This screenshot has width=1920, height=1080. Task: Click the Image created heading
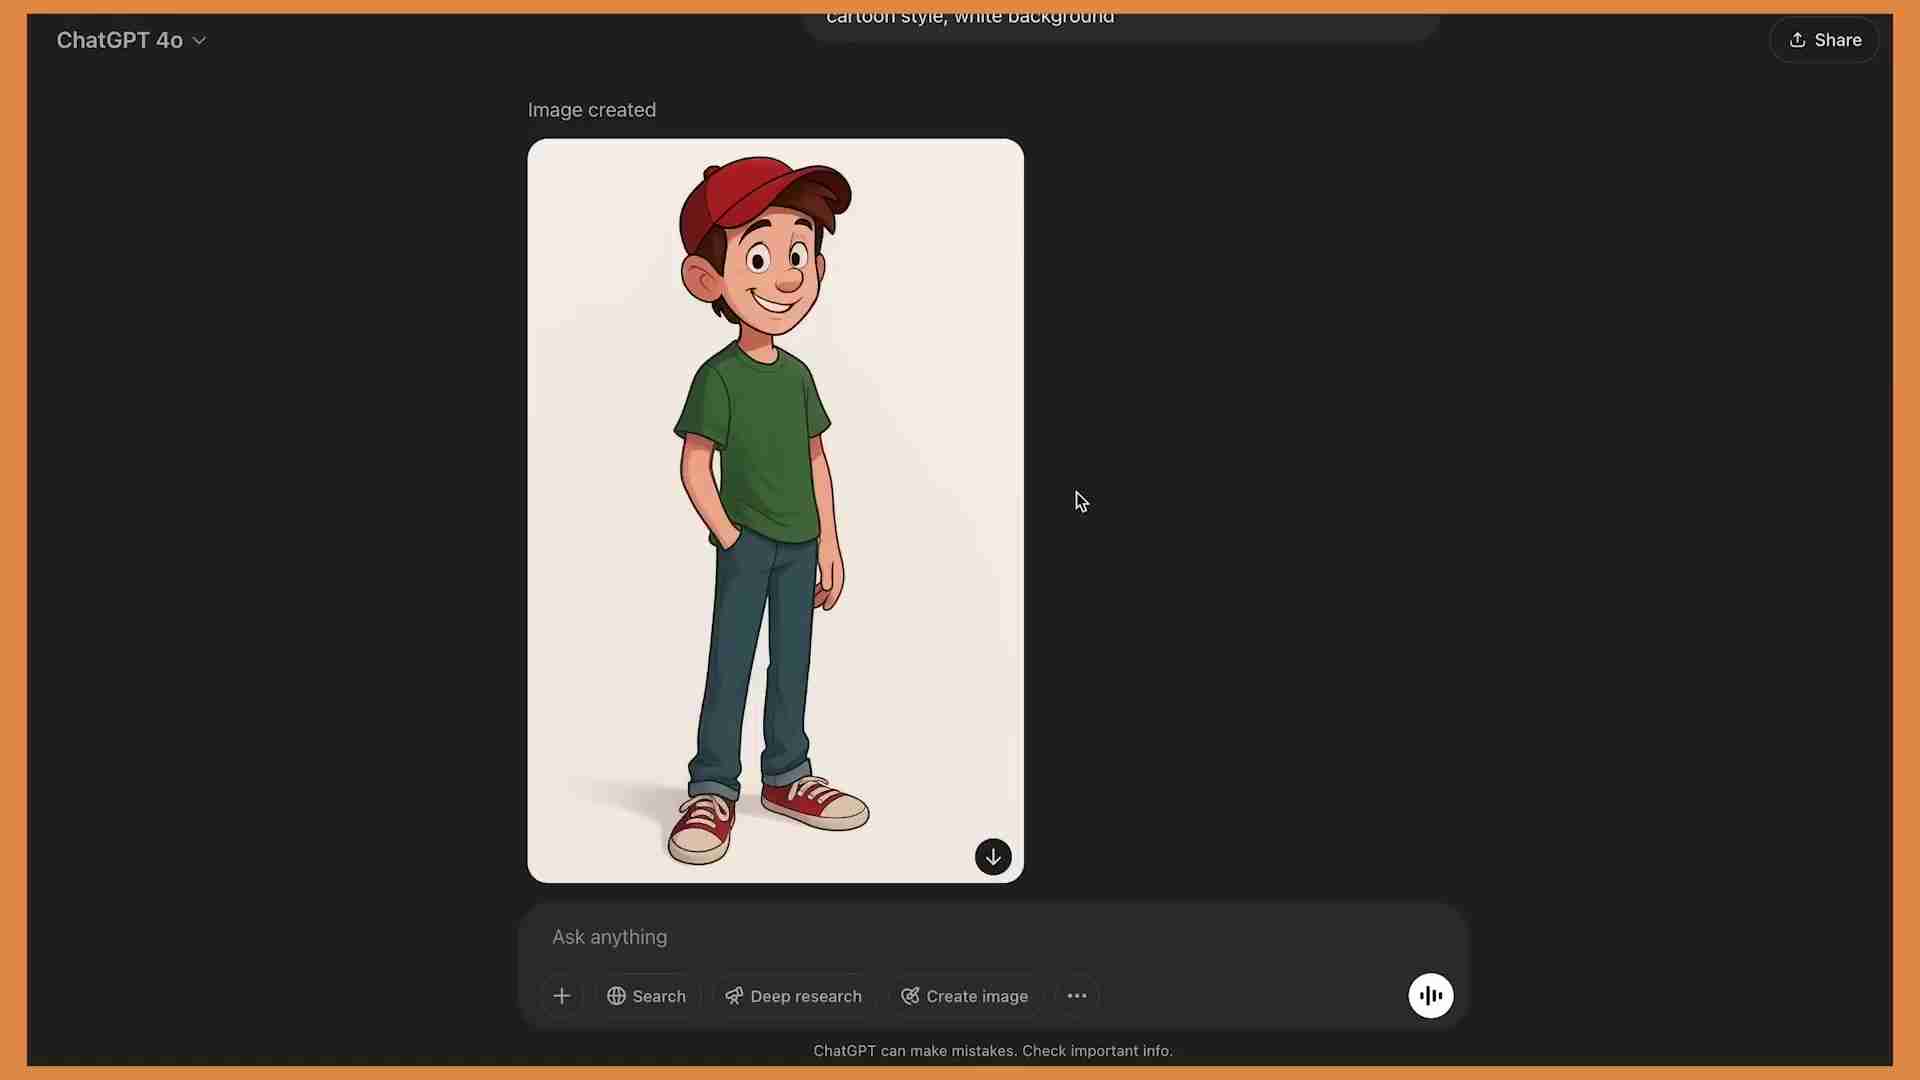tap(591, 110)
